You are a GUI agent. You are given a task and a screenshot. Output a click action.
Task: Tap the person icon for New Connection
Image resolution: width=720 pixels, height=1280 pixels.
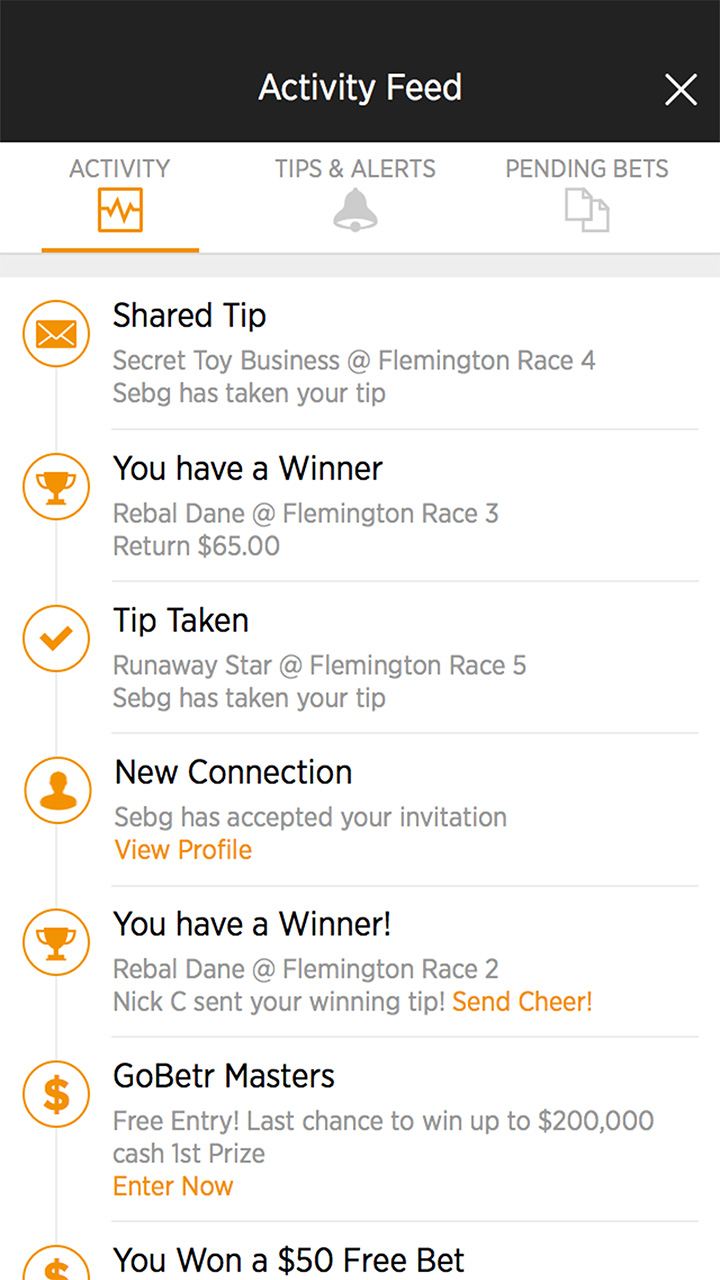(x=58, y=792)
